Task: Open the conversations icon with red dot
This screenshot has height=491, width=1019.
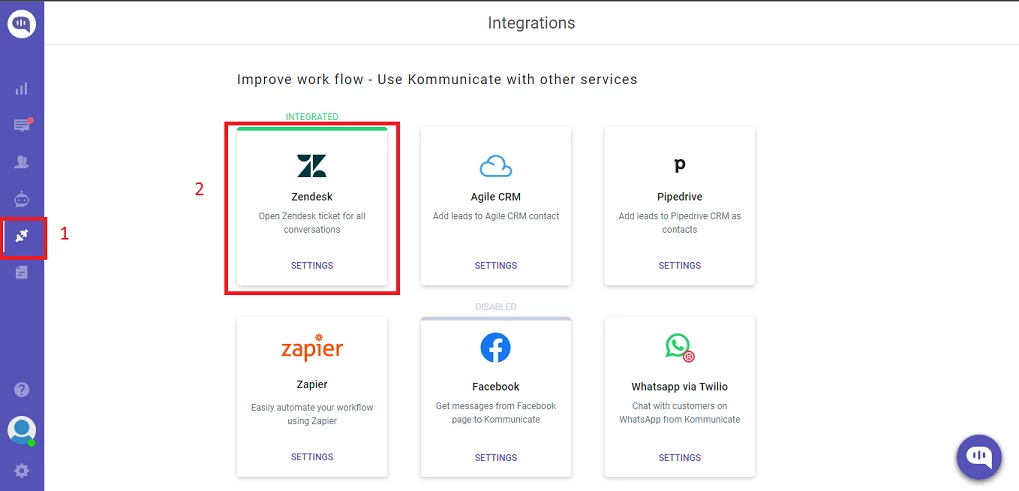Action: [x=22, y=125]
